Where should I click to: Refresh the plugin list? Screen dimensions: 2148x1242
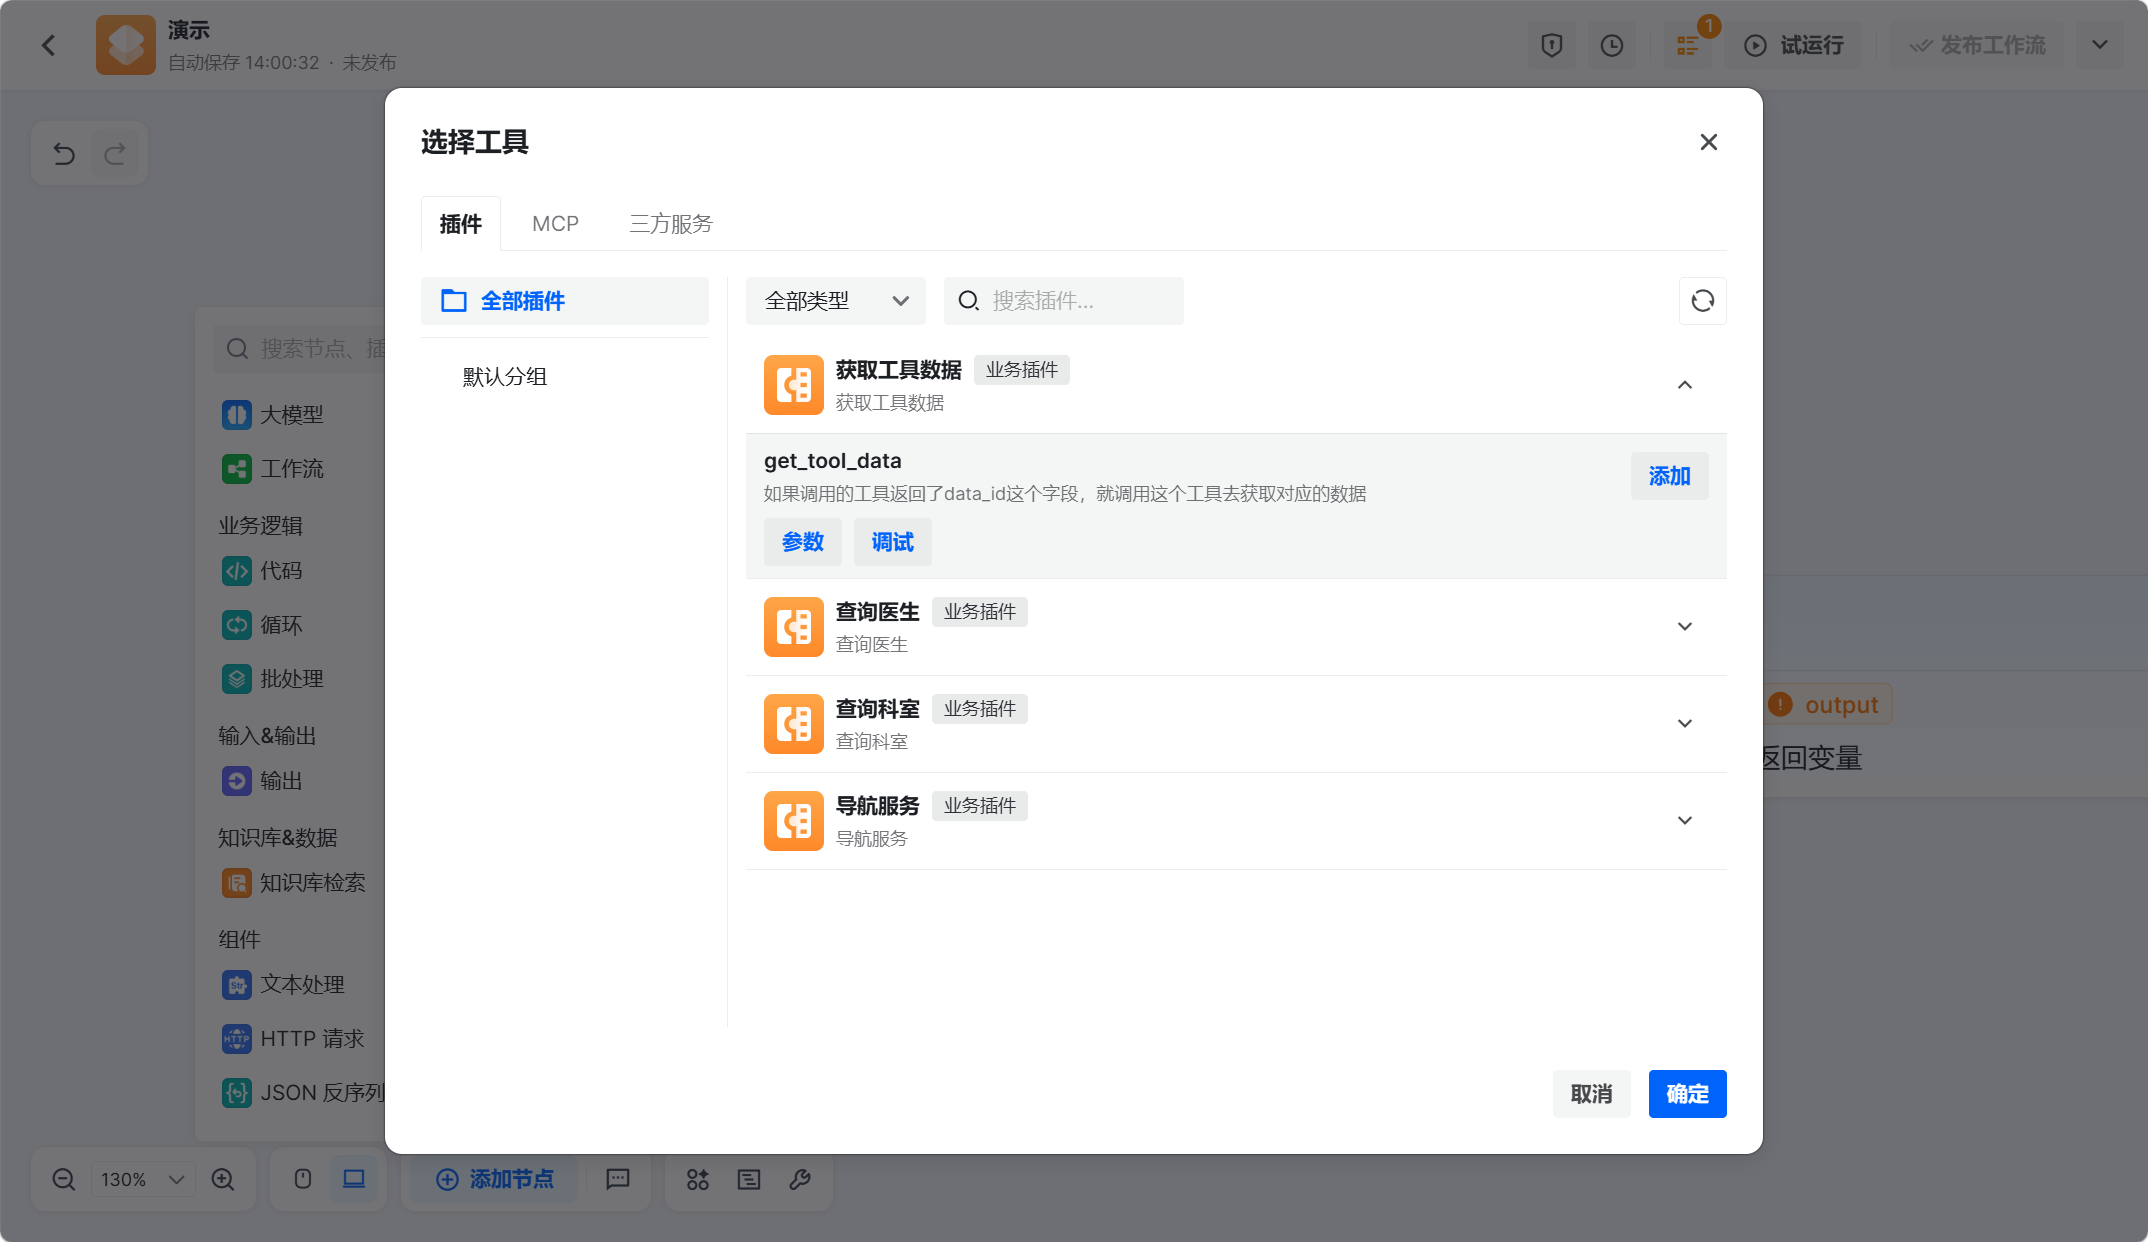point(1702,301)
